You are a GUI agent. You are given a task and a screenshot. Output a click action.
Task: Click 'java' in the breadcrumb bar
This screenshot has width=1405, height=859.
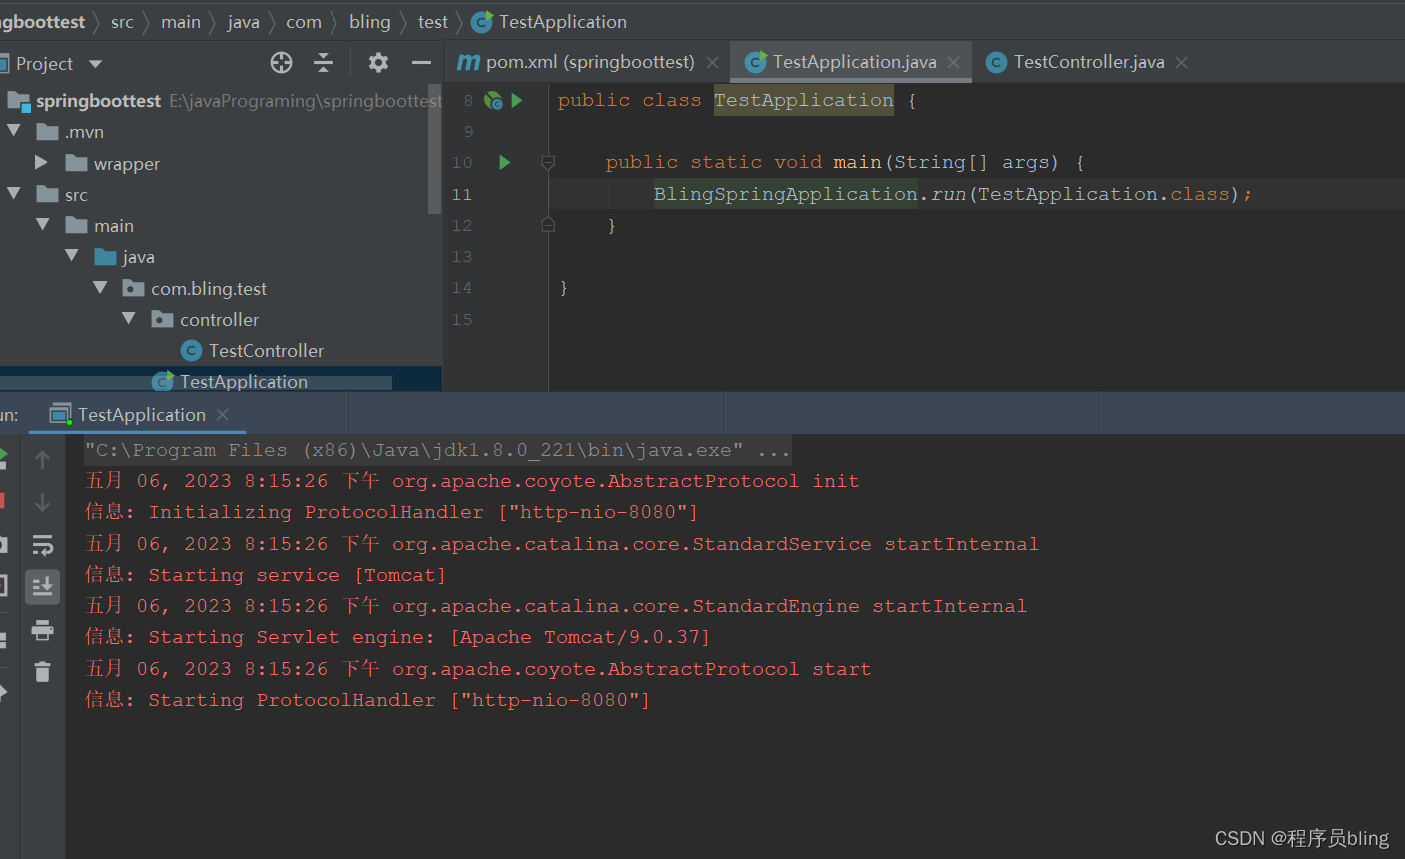[x=243, y=22]
